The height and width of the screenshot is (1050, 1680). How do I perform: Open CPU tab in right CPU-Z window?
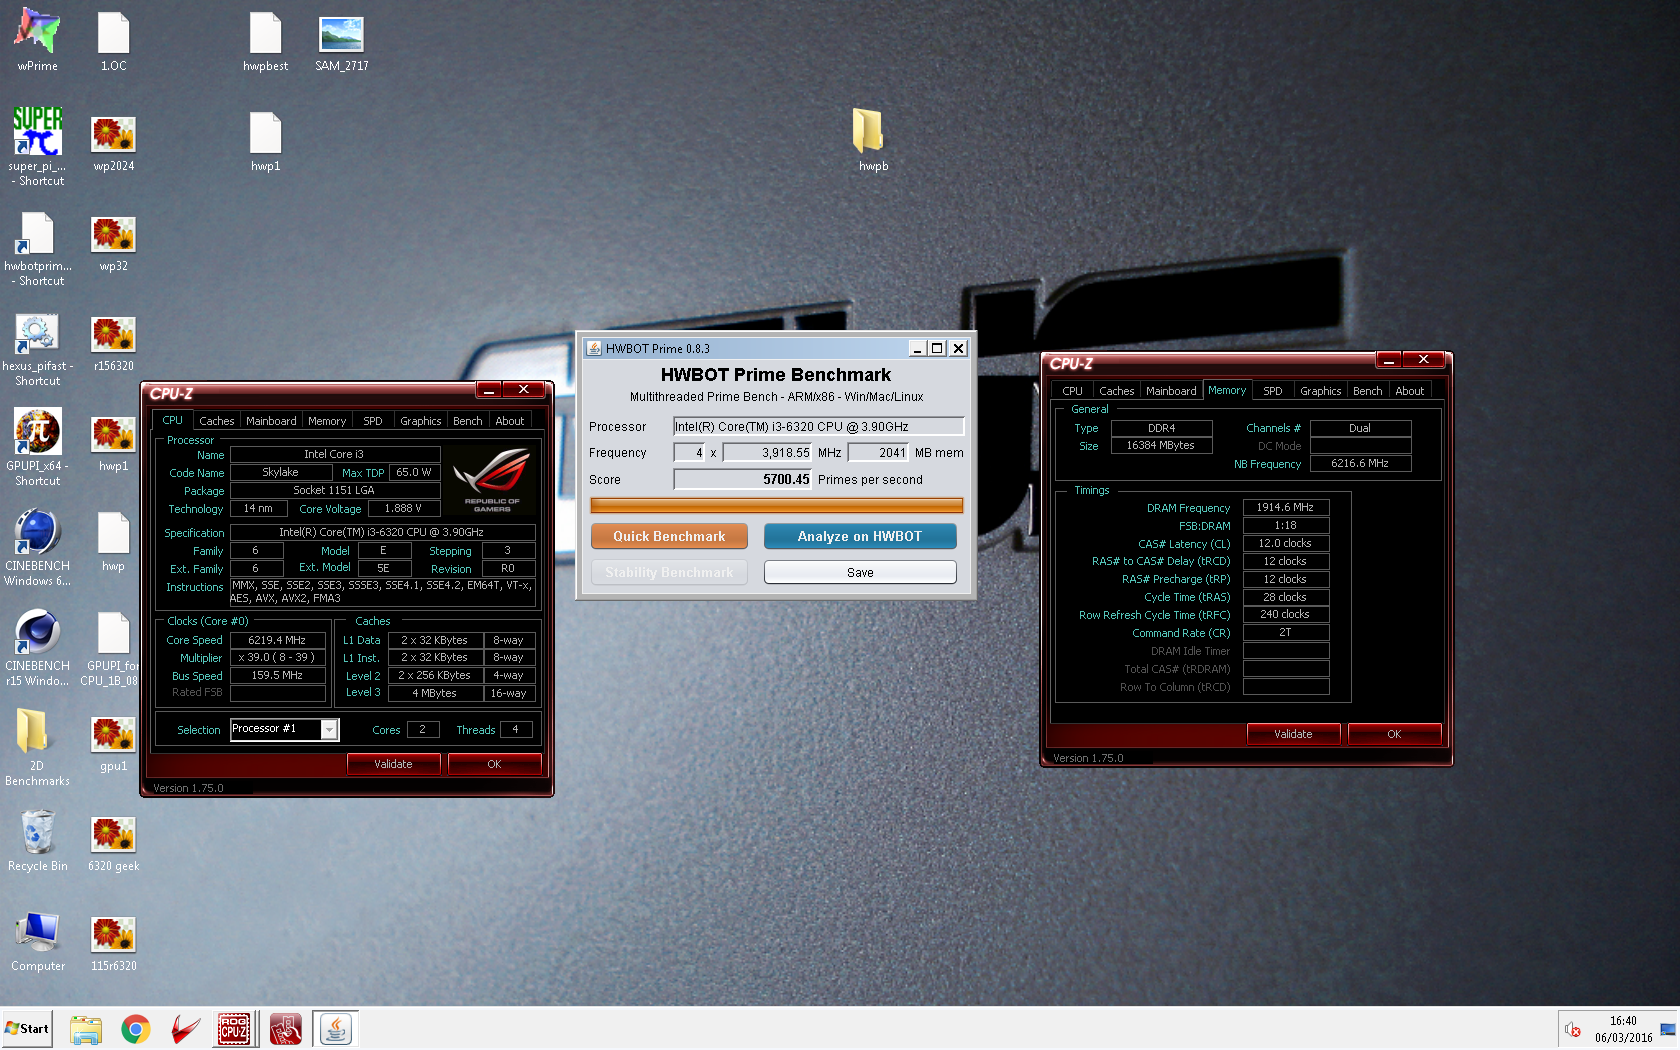point(1072,391)
